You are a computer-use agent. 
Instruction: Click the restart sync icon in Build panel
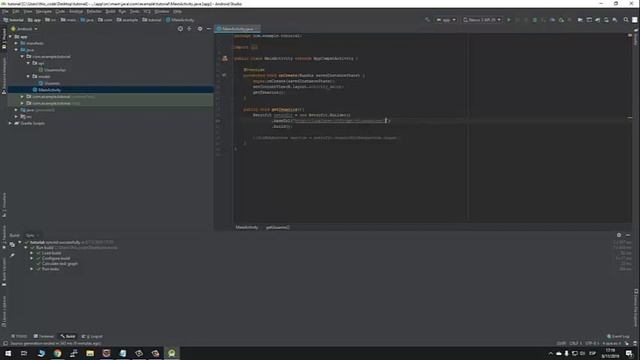(12, 244)
